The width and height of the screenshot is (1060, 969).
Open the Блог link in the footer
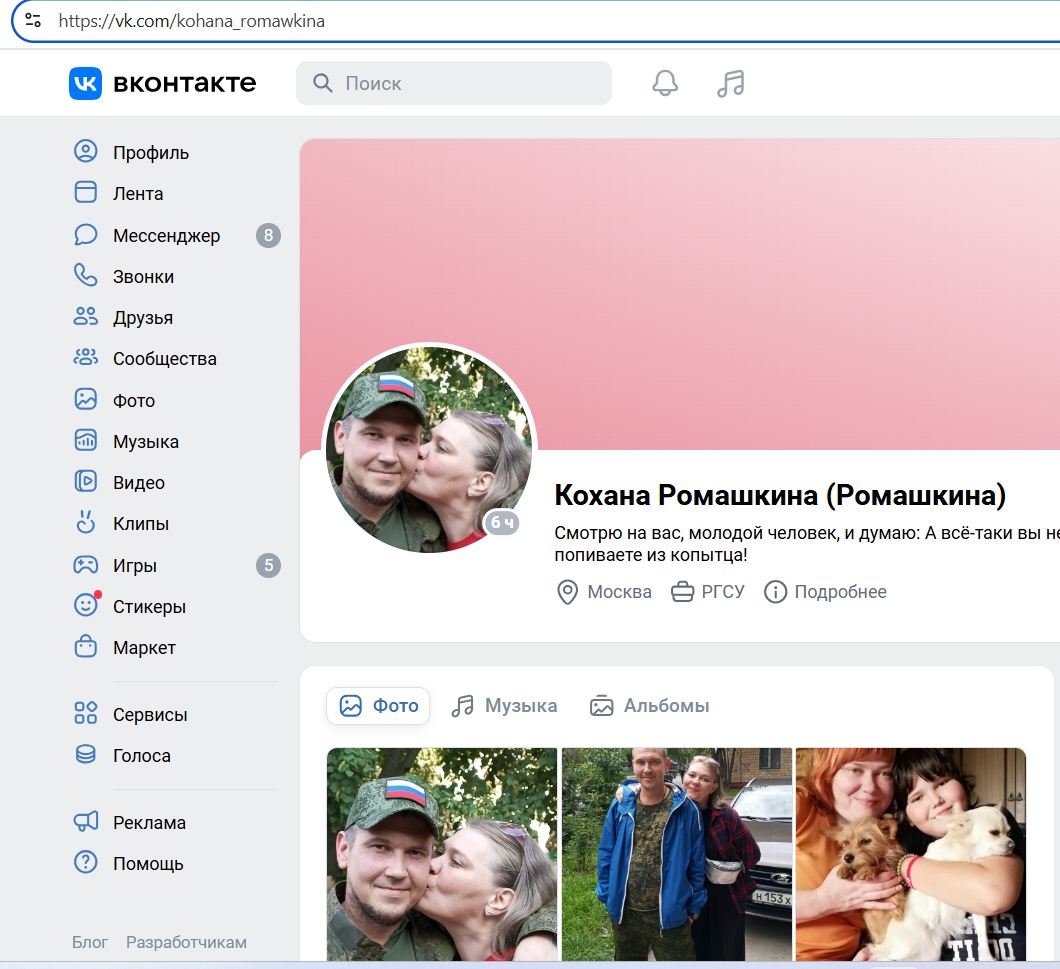89,942
